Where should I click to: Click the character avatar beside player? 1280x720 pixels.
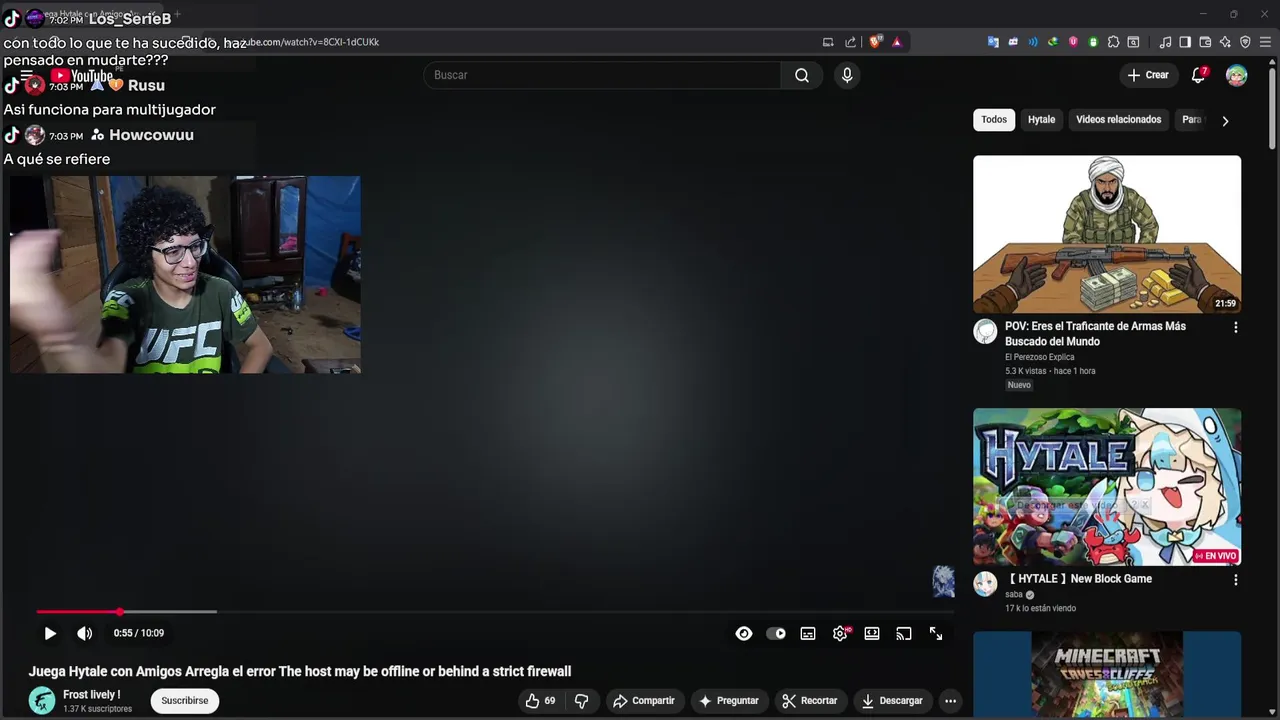tap(943, 581)
